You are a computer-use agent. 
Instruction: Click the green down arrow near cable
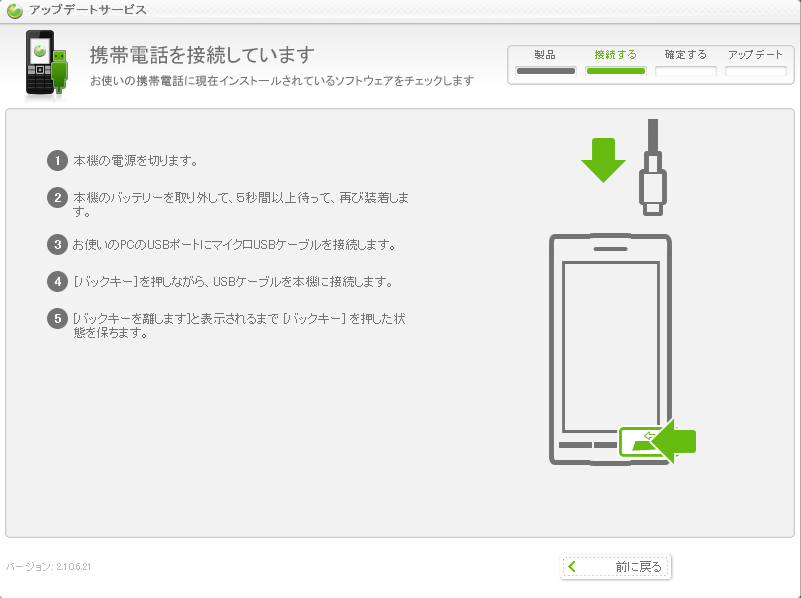[603, 160]
